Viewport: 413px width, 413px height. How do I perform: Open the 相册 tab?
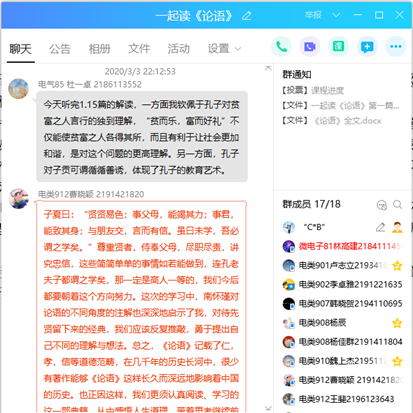100,49
